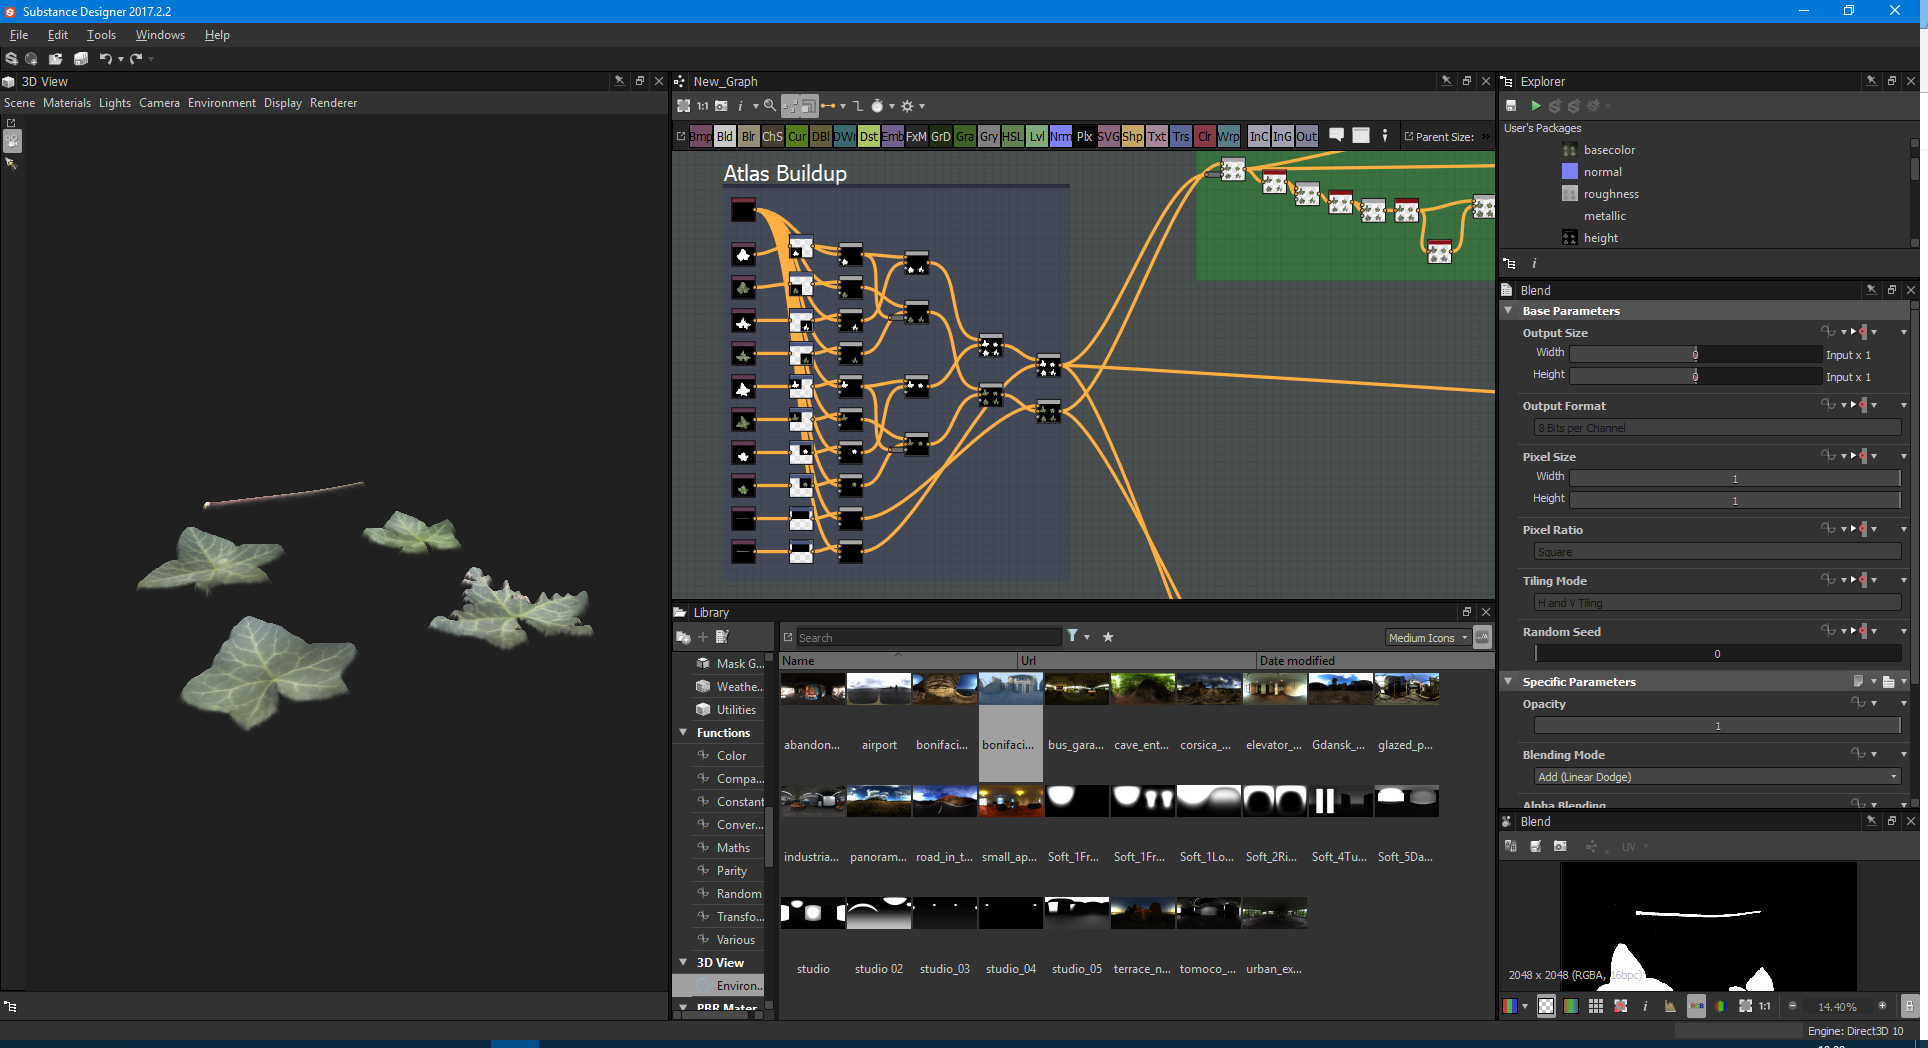Click the Nrm normal node shortcut
This screenshot has width=1928, height=1048.
(x=1060, y=137)
